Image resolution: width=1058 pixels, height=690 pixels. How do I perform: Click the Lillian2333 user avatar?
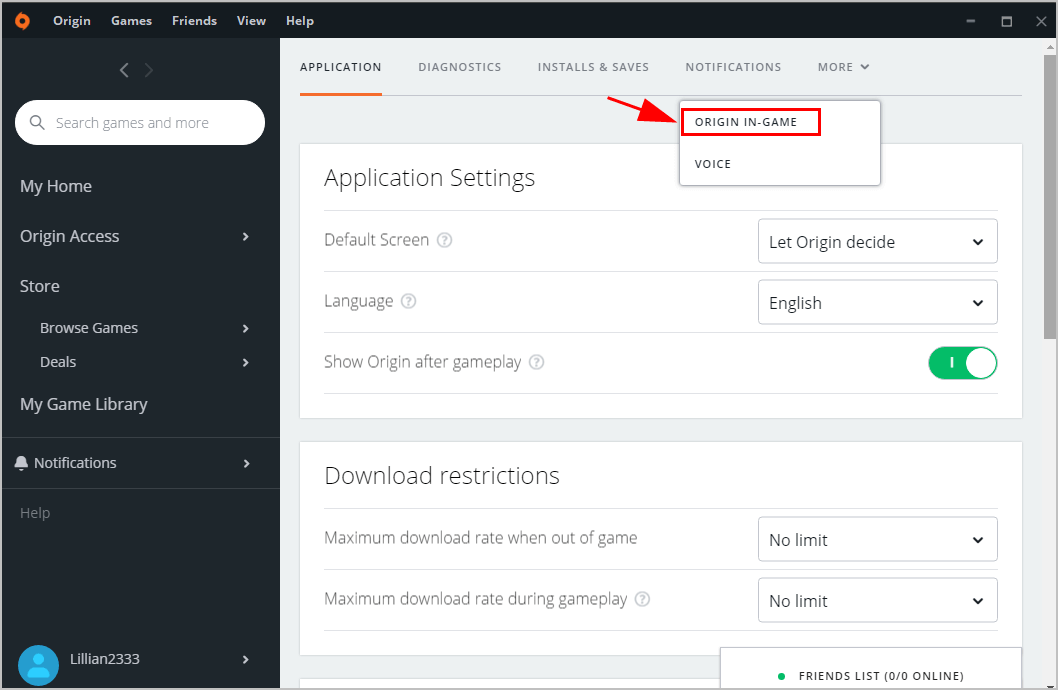[38, 664]
